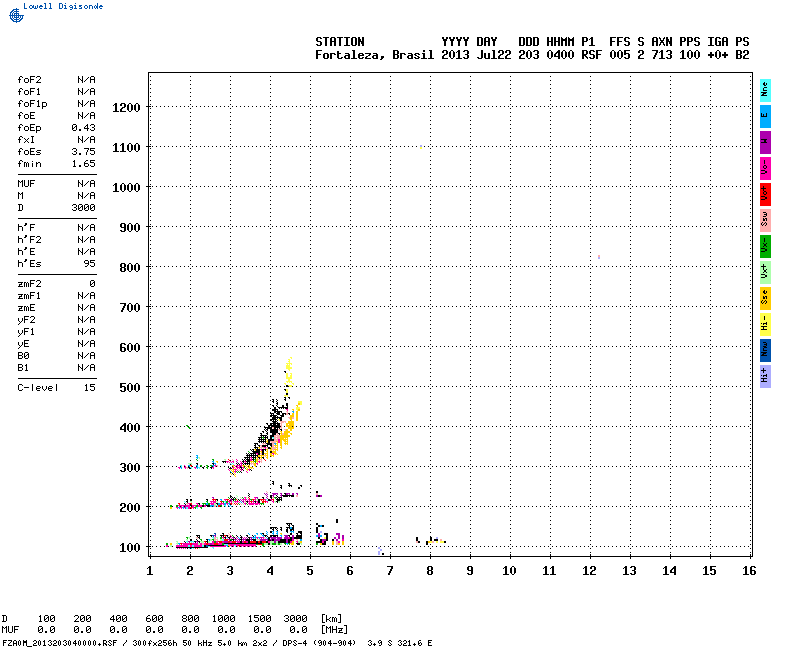Click the 1200 height axis label
Image resolution: width=800 pixels, height=650 pixels.
[126, 108]
